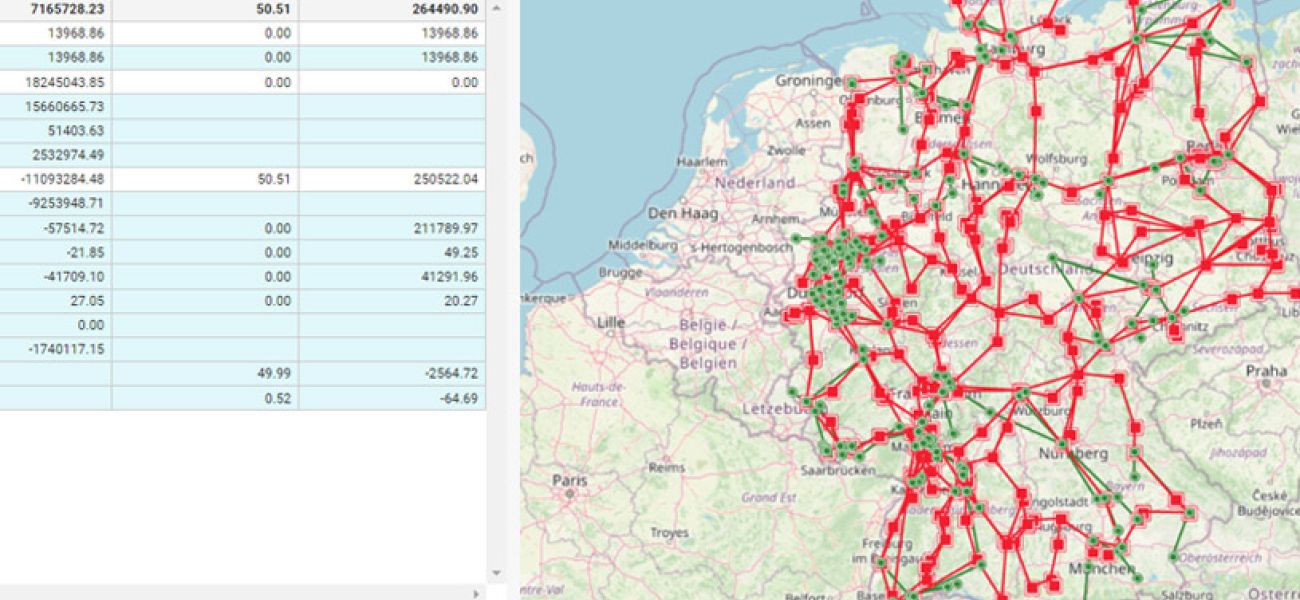Select the cell showing 7165728.23

click(x=55, y=9)
